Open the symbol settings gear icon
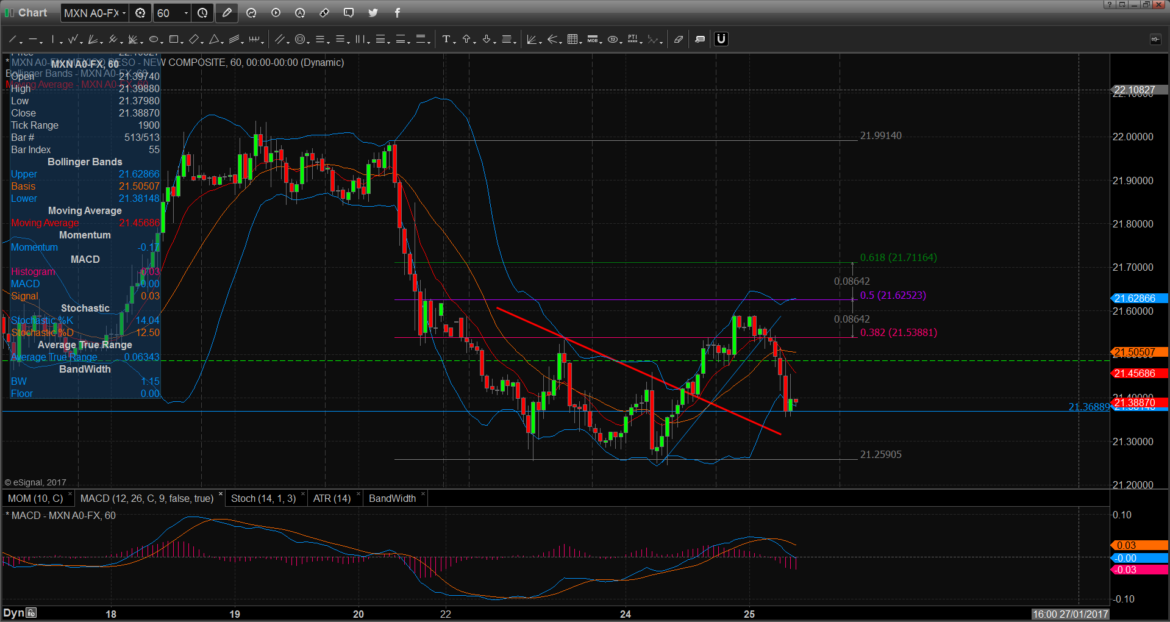The image size is (1170, 622). [140, 13]
